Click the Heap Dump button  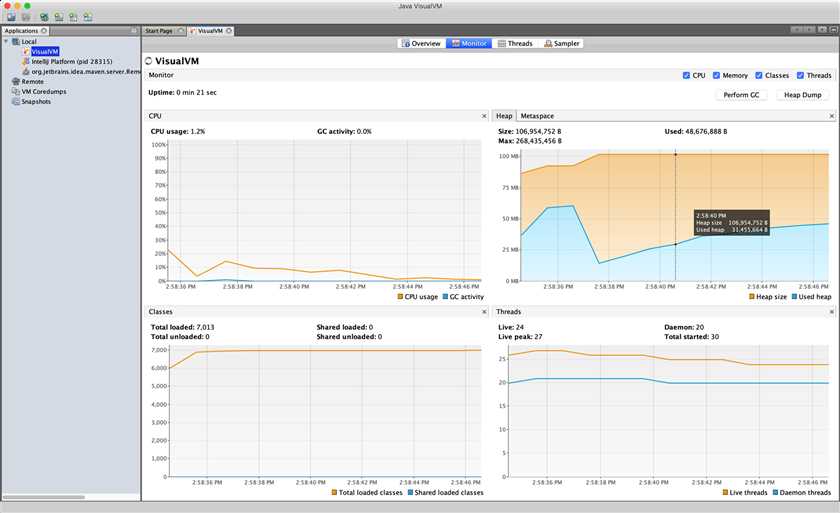[x=802, y=95]
